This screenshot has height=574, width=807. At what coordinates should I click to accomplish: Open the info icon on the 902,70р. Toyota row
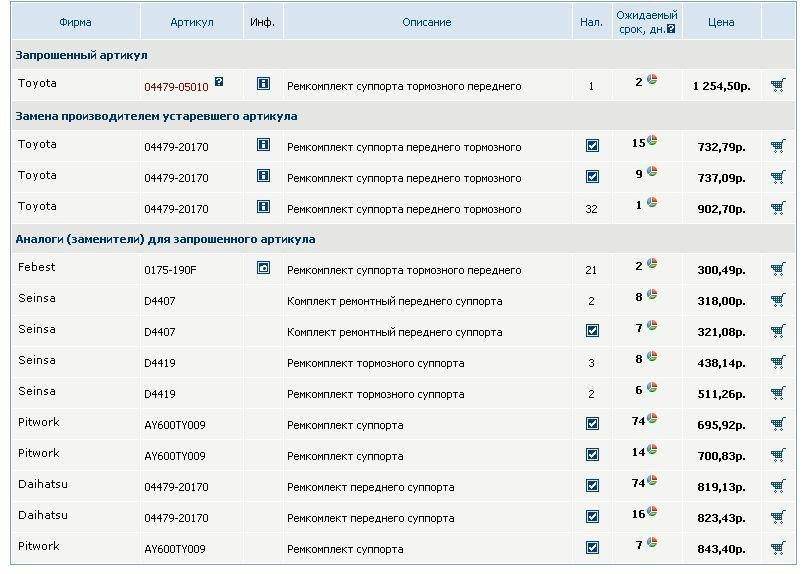coord(264,208)
